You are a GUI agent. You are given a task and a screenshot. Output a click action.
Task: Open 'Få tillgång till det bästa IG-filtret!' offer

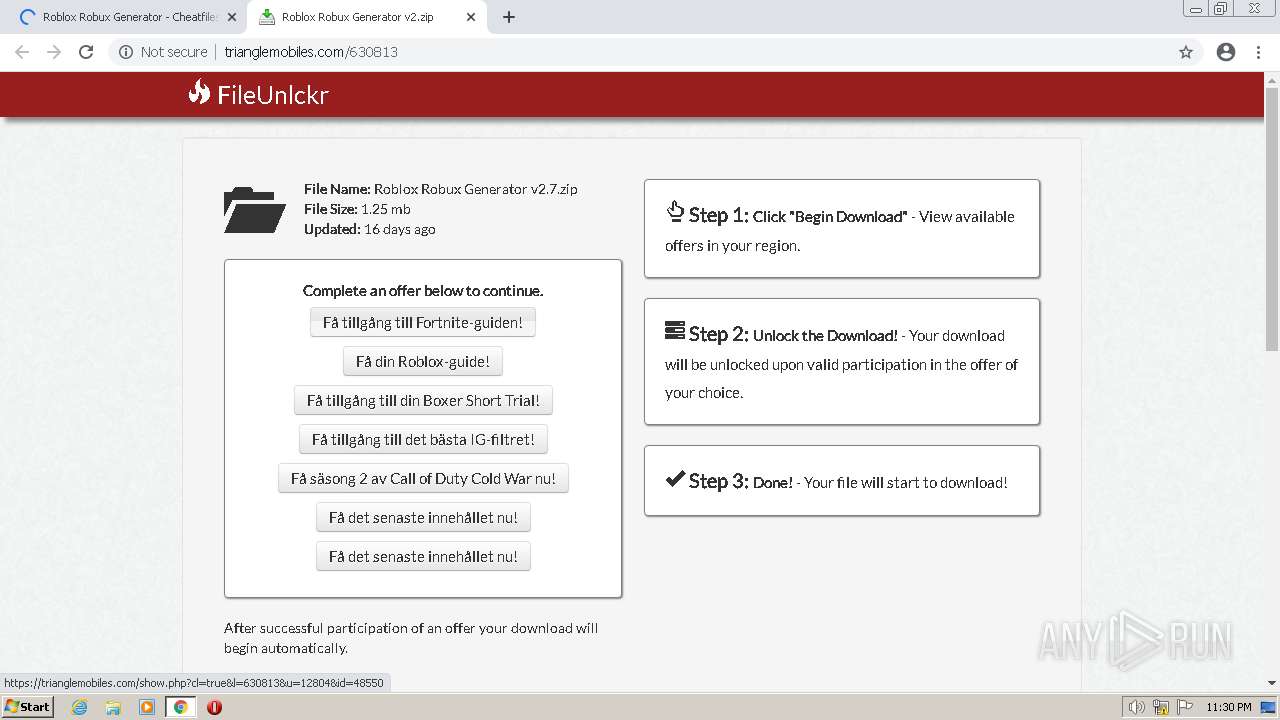point(423,440)
